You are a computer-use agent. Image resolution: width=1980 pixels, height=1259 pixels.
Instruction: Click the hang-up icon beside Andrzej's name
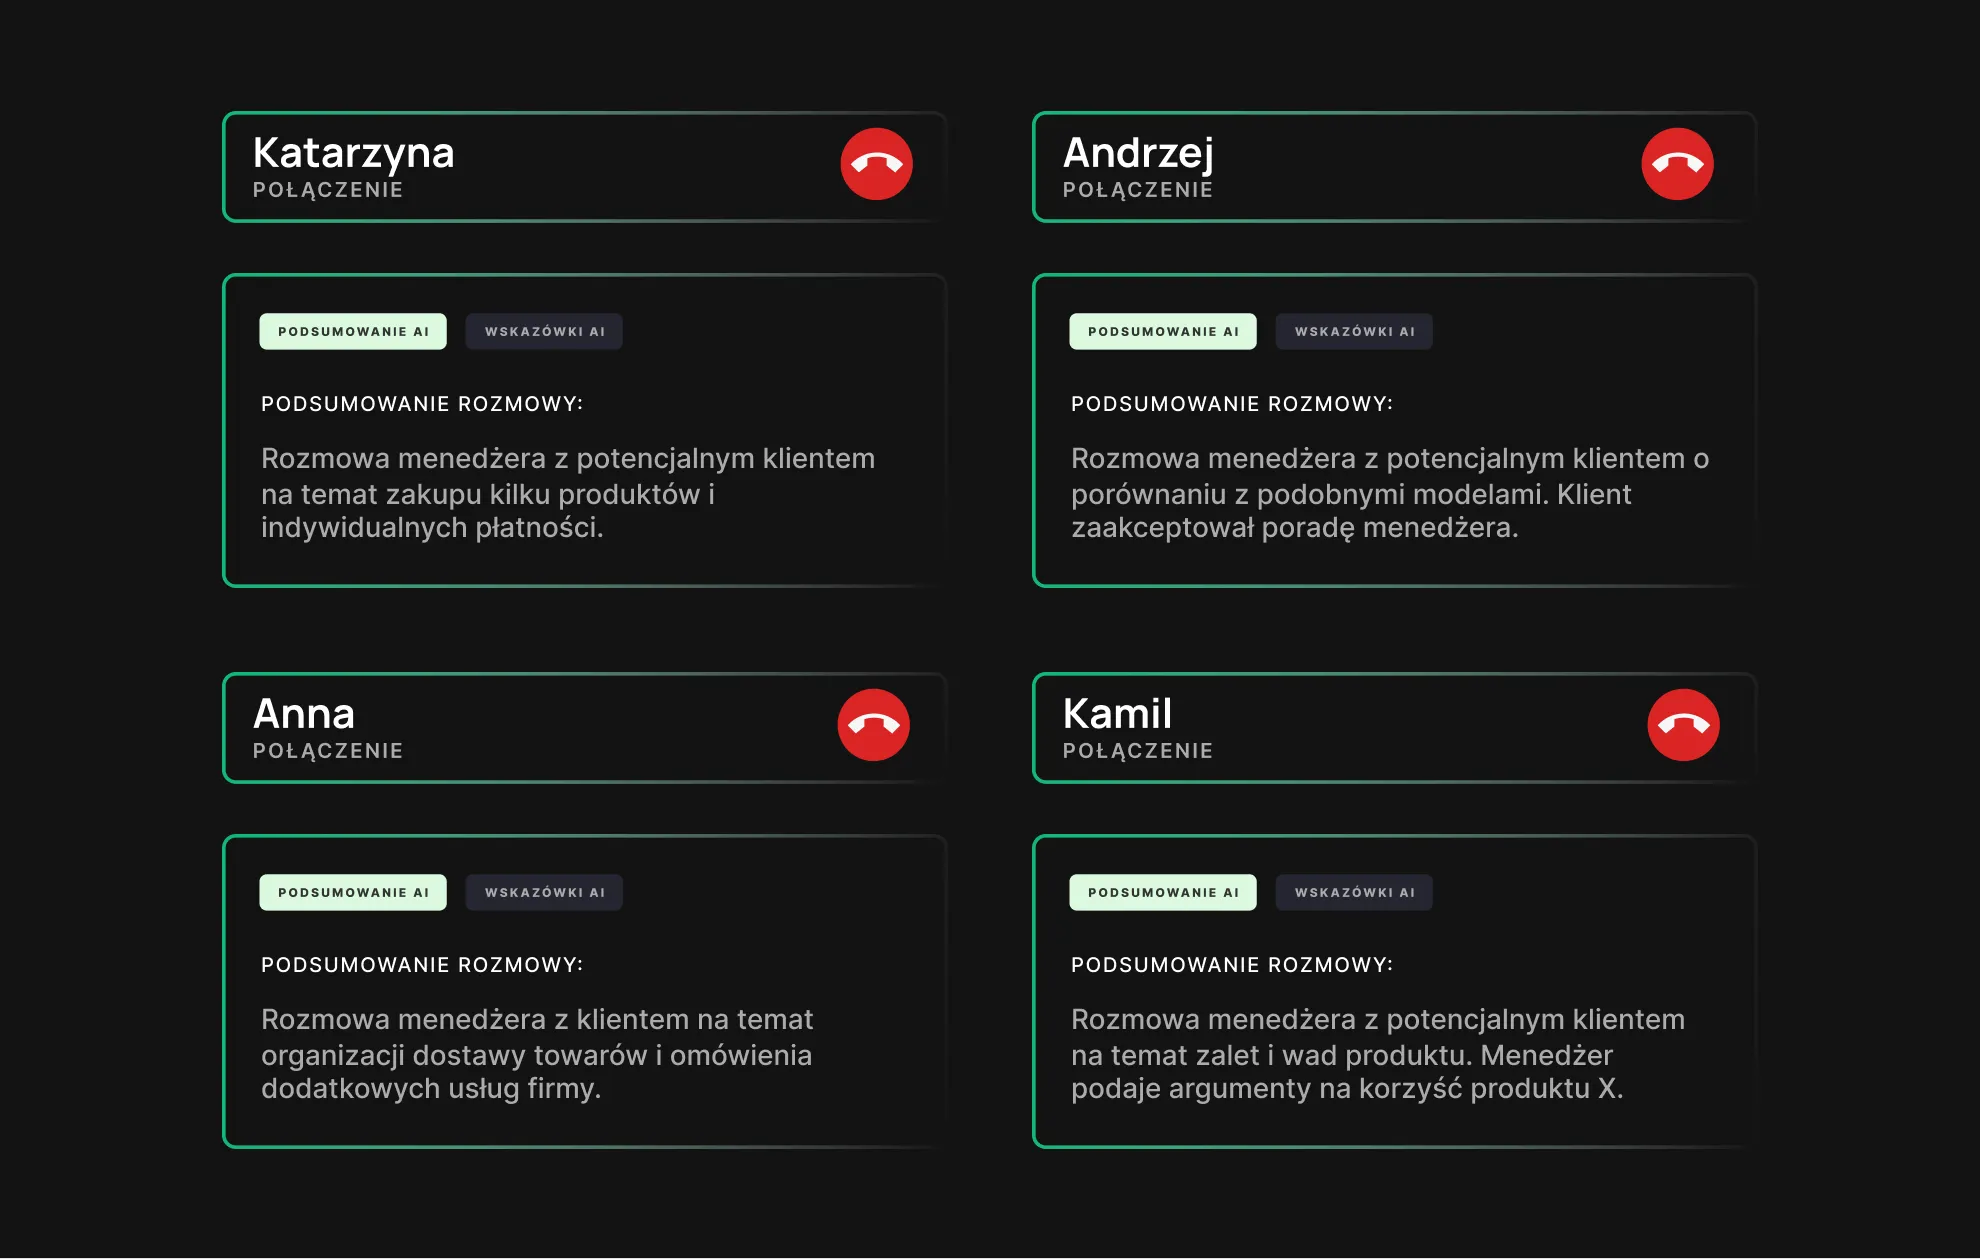(1676, 165)
